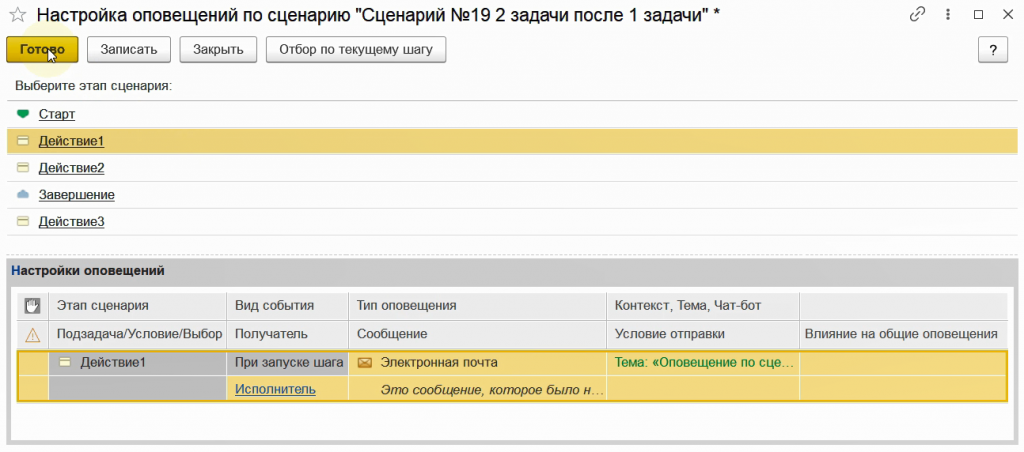Copy link via chain icon
This screenshot has width=1024, height=452.
(x=917, y=15)
